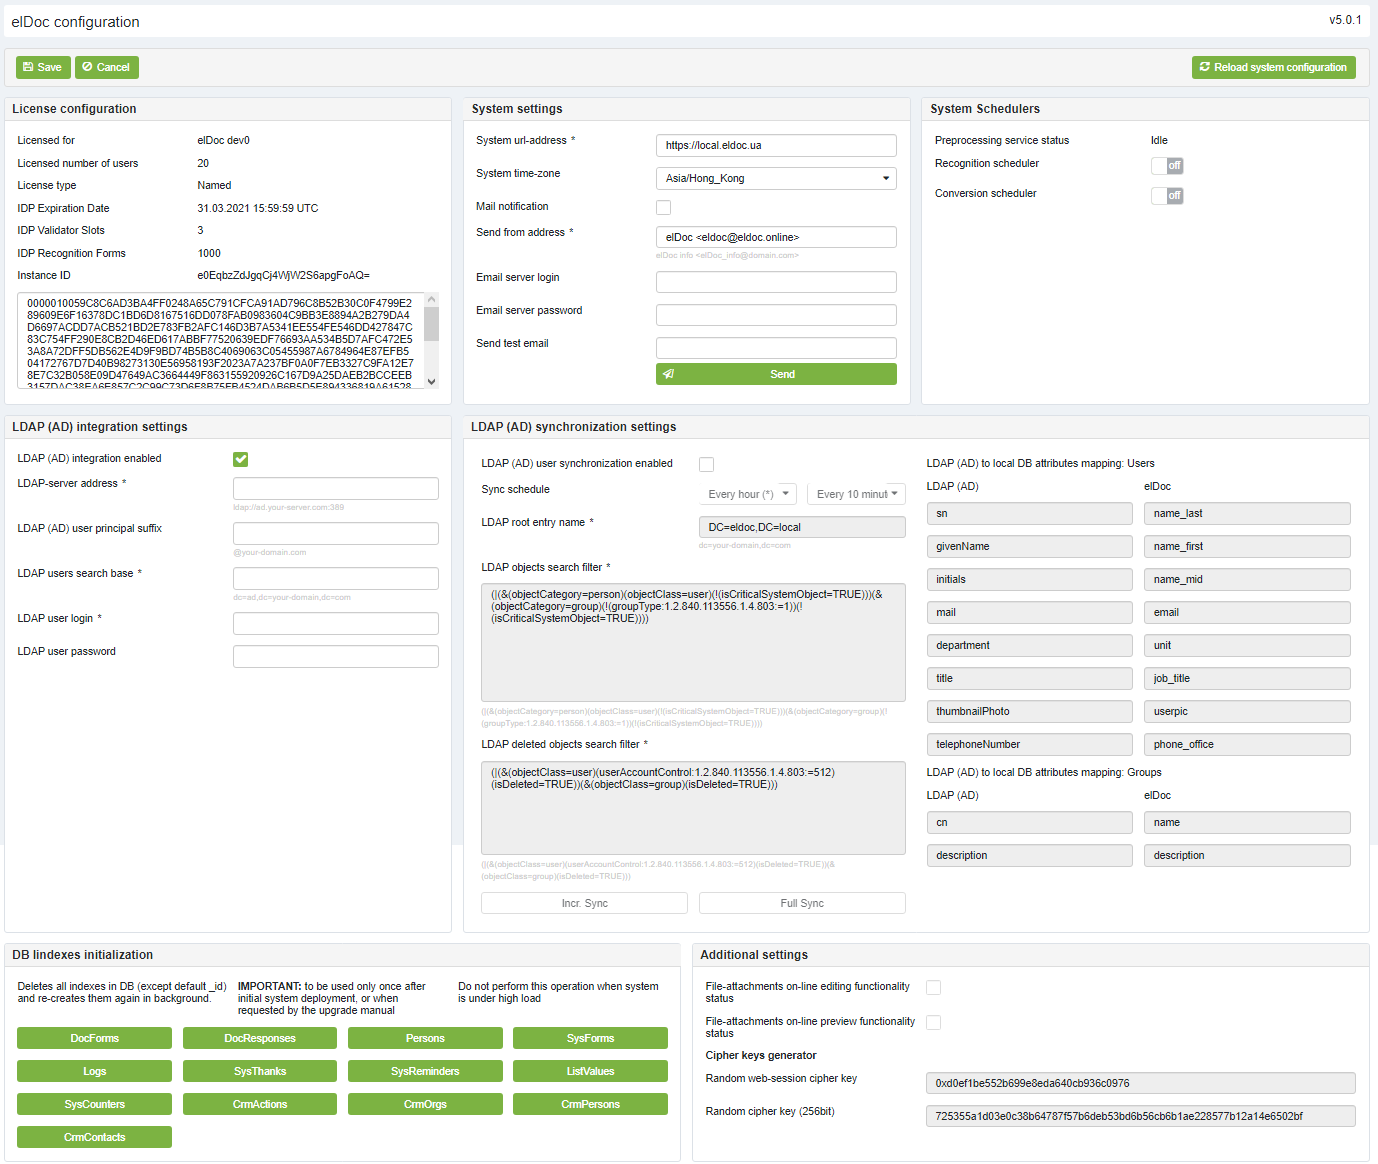Click the LDAP-server address field
Screen dimensions: 1378x1164
(x=336, y=488)
